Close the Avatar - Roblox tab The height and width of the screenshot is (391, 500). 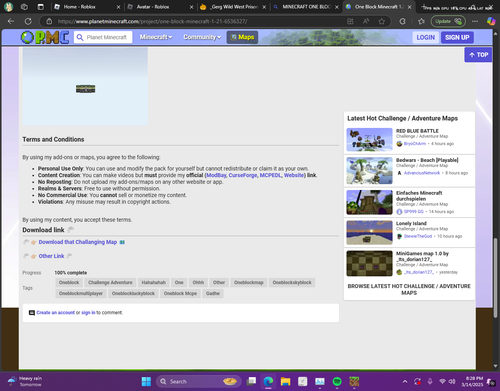[191, 7]
